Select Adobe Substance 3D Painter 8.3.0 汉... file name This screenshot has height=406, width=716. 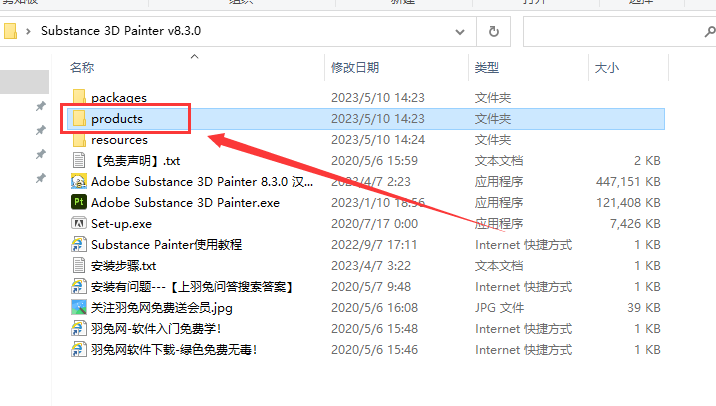(202, 182)
